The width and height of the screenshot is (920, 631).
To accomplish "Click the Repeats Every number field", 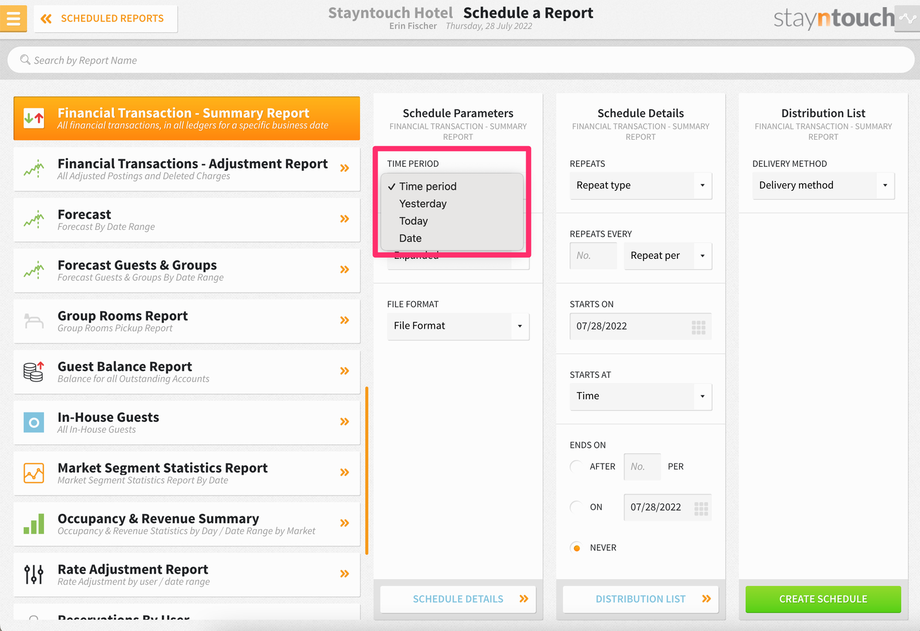I will click(593, 256).
